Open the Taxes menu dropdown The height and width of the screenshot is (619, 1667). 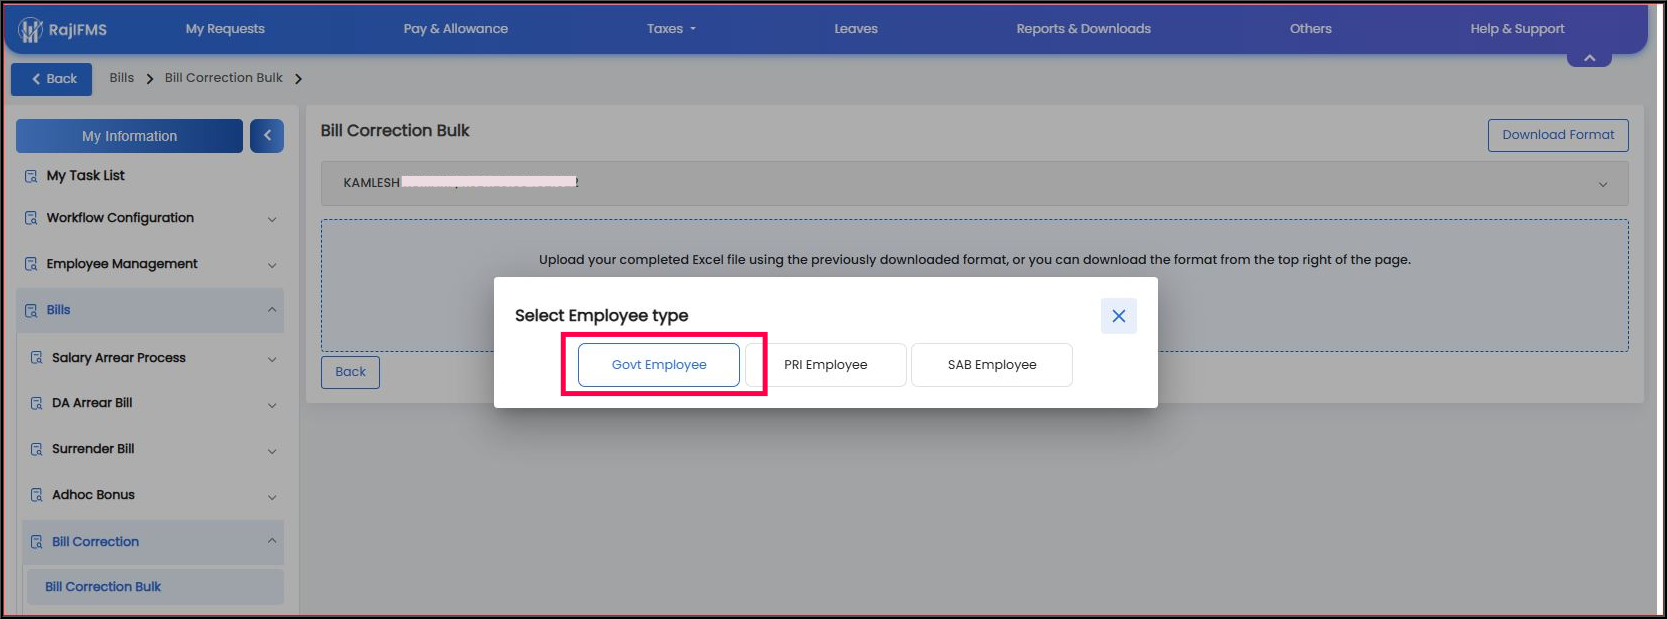tap(671, 29)
